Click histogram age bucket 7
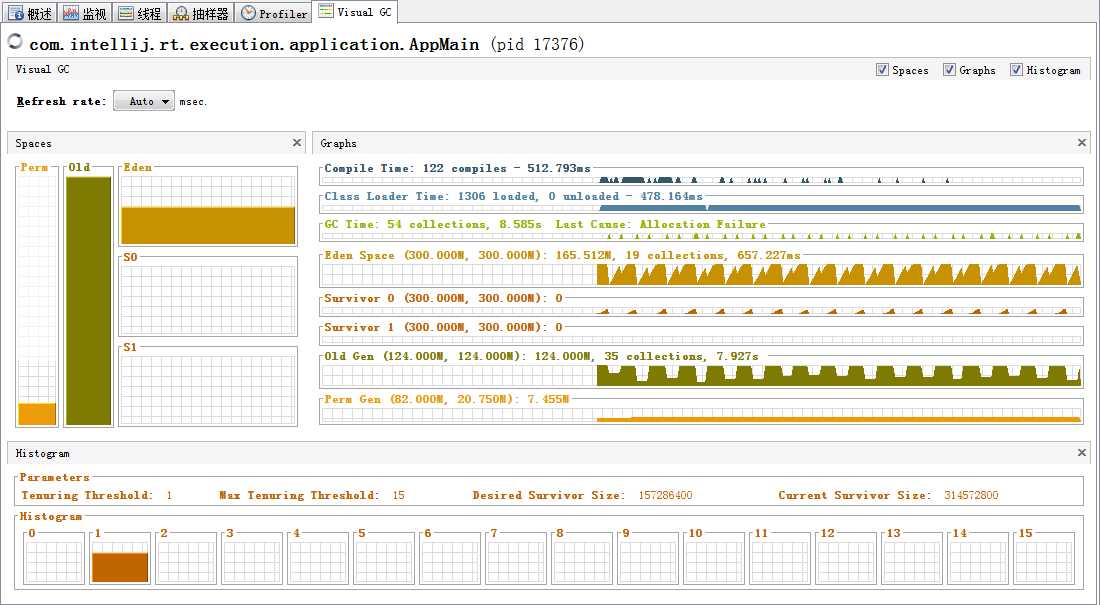This screenshot has width=1100, height=605. [x=516, y=558]
